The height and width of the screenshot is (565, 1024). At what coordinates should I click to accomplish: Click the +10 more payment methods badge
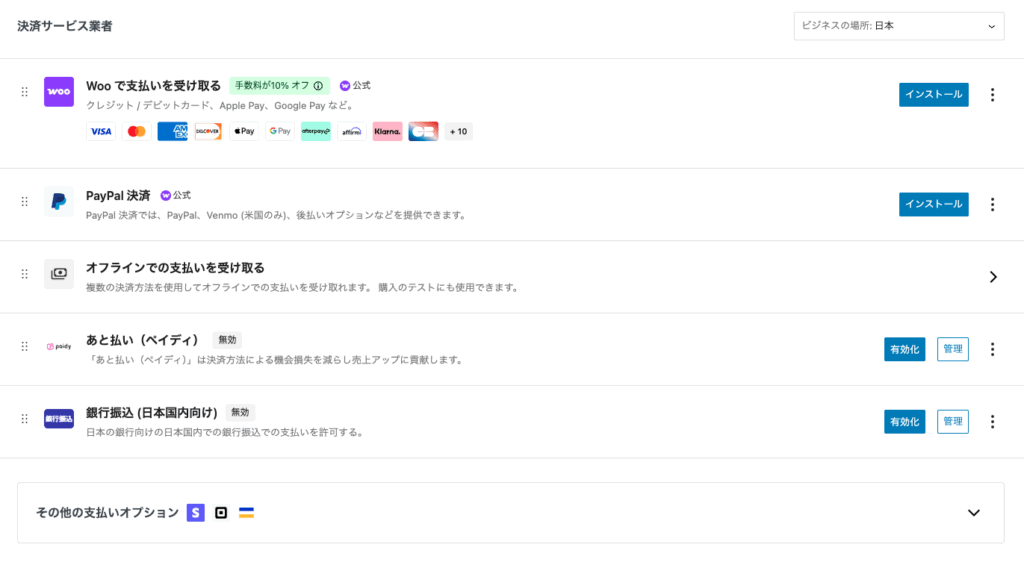pyautogui.click(x=459, y=132)
